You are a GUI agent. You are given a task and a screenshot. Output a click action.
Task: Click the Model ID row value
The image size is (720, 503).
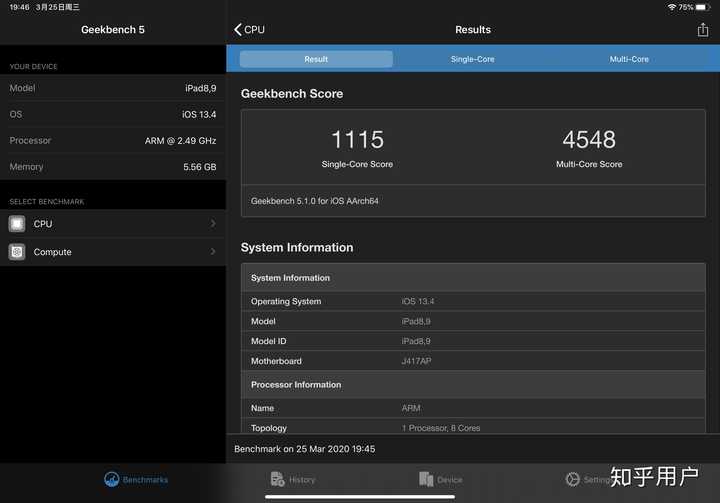(x=416, y=341)
